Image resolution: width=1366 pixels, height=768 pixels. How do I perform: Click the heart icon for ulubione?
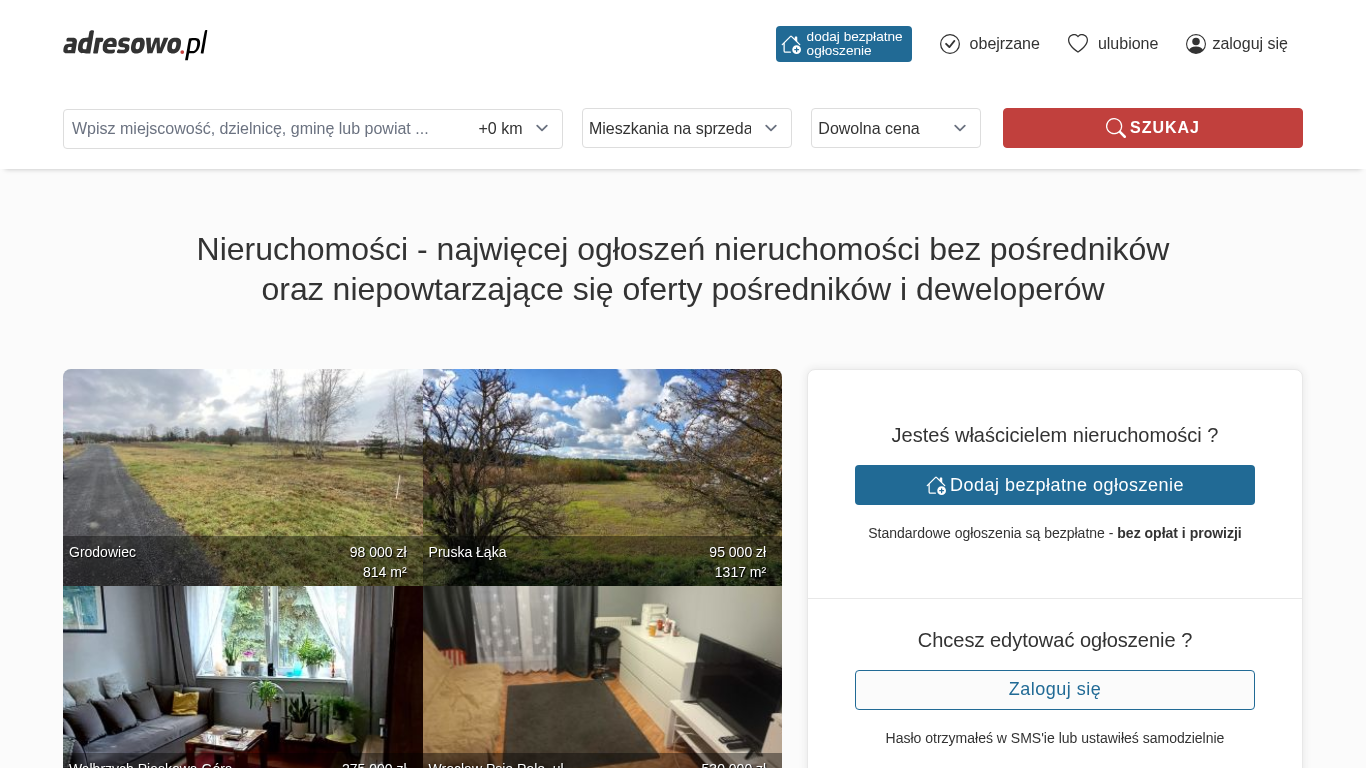click(x=1077, y=44)
